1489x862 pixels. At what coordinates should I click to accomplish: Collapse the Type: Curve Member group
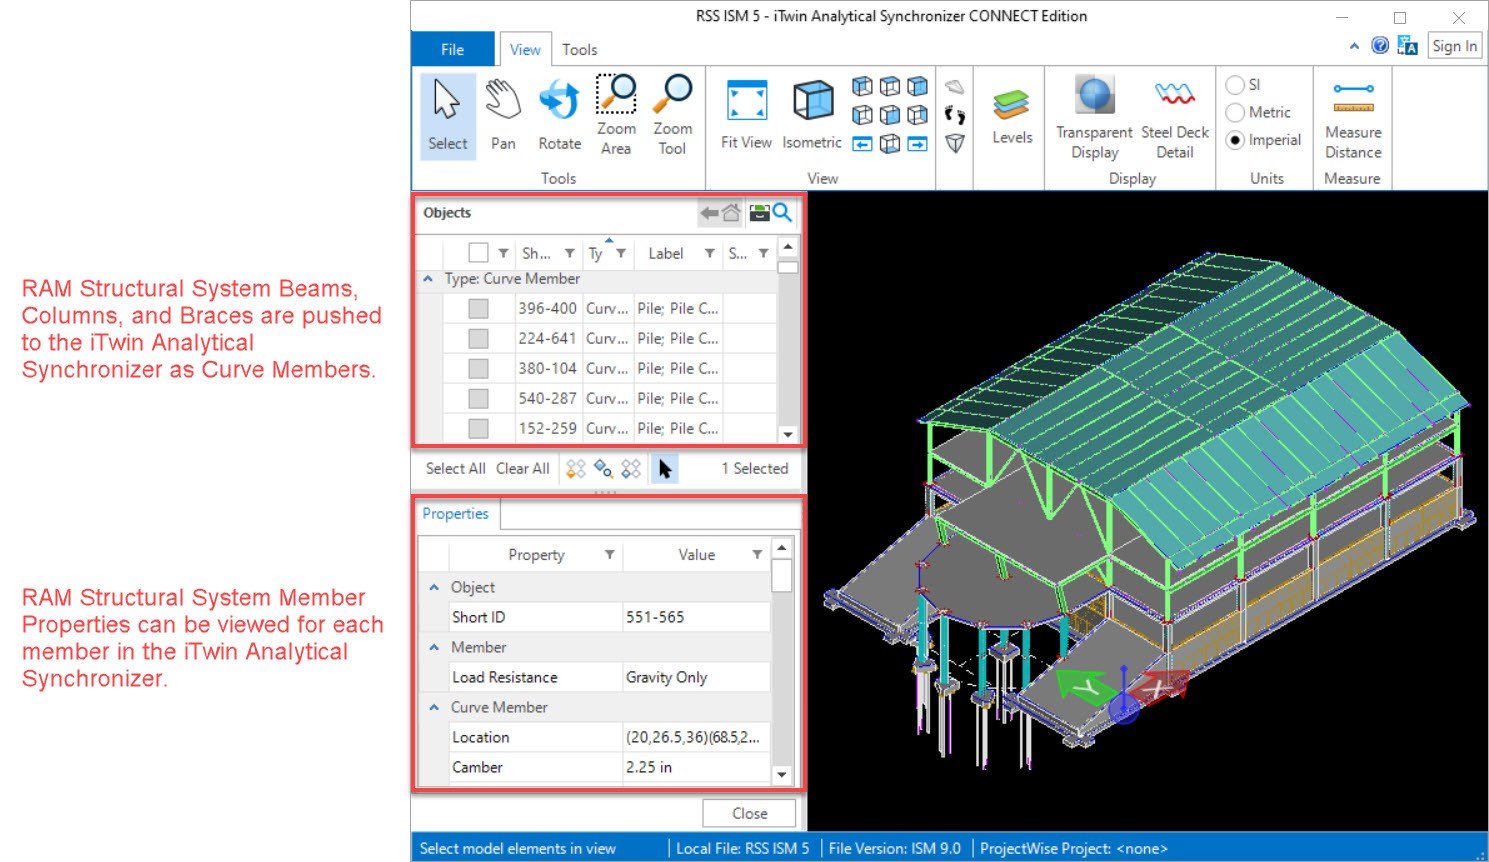pyautogui.click(x=428, y=279)
